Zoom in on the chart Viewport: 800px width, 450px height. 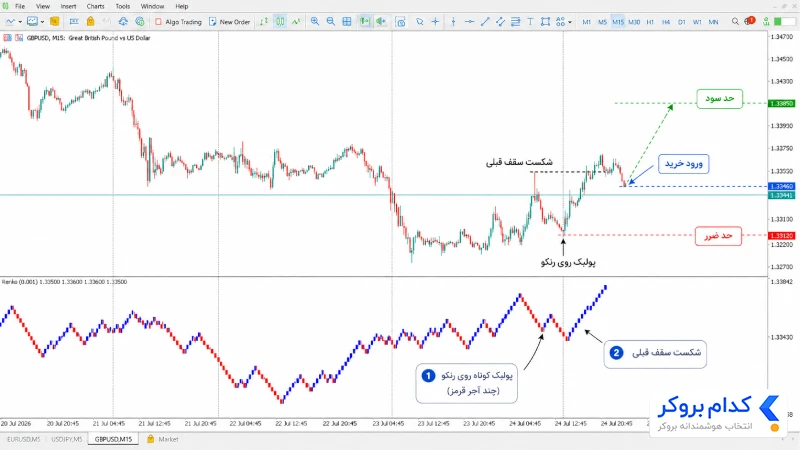tap(315, 21)
